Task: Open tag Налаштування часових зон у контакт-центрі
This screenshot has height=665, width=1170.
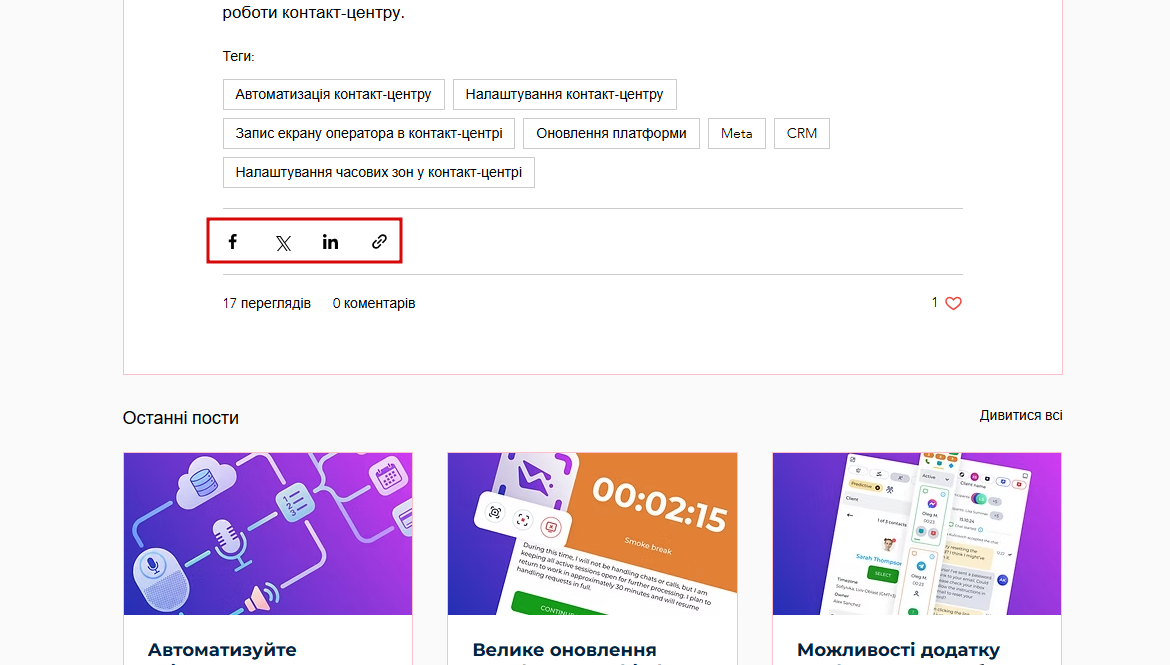Action: tap(378, 172)
